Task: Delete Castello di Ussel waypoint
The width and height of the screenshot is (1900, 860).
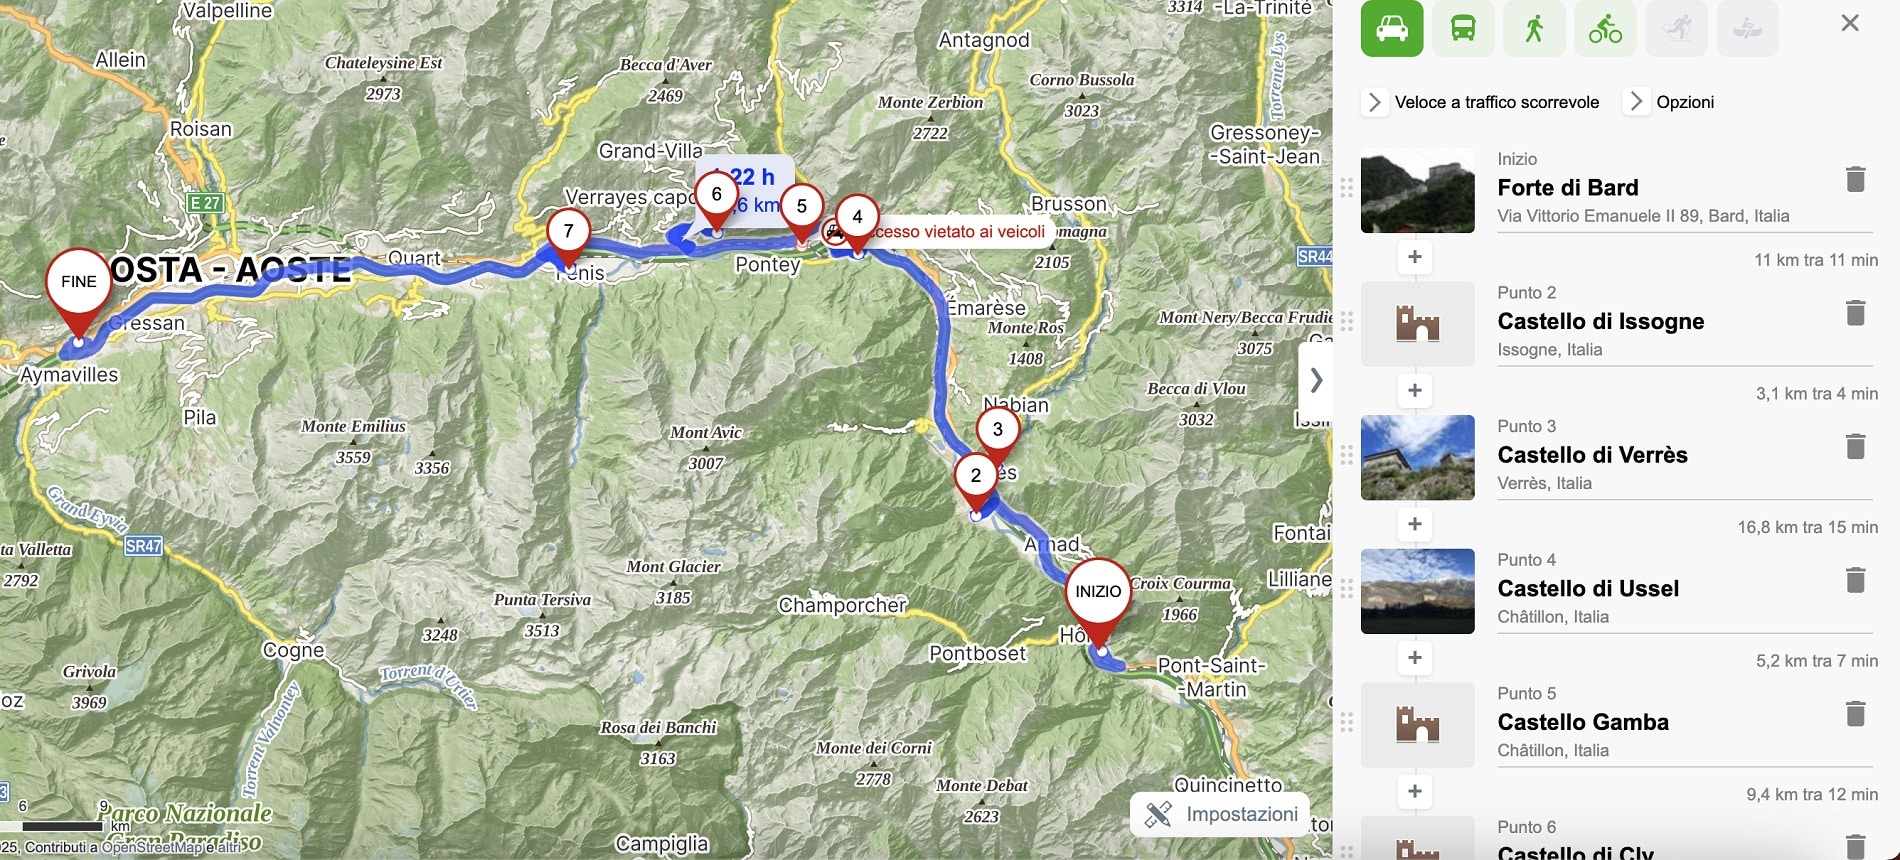Action: click(x=1855, y=580)
